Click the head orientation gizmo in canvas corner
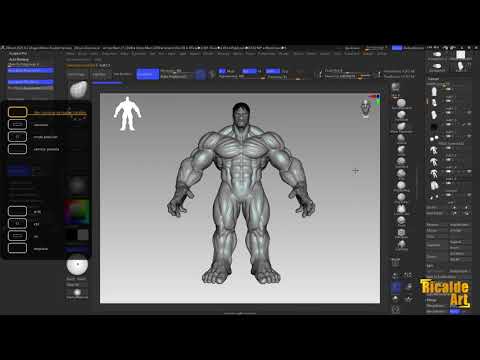The width and height of the screenshot is (480, 360). point(366,109)
